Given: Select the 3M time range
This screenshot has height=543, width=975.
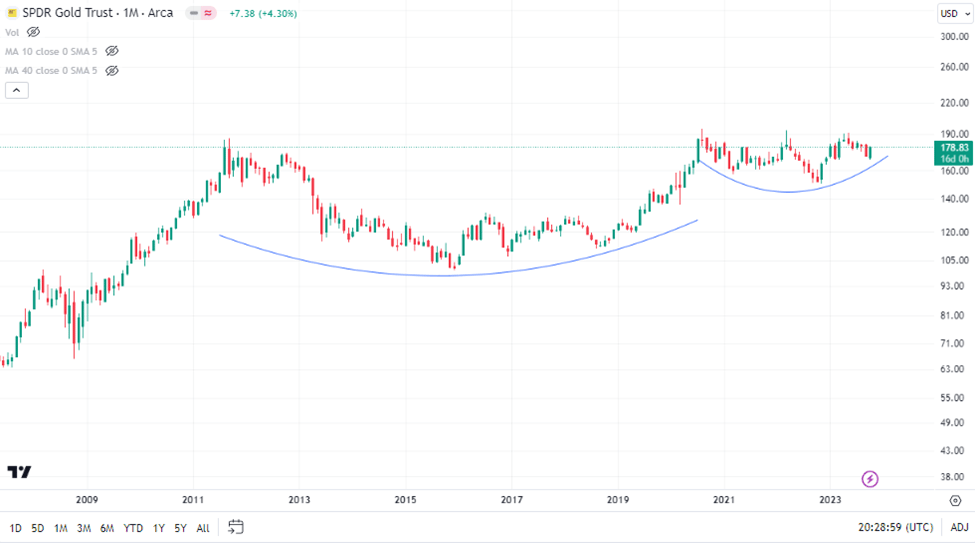Looking at the screenshot, I should point(84,528).
